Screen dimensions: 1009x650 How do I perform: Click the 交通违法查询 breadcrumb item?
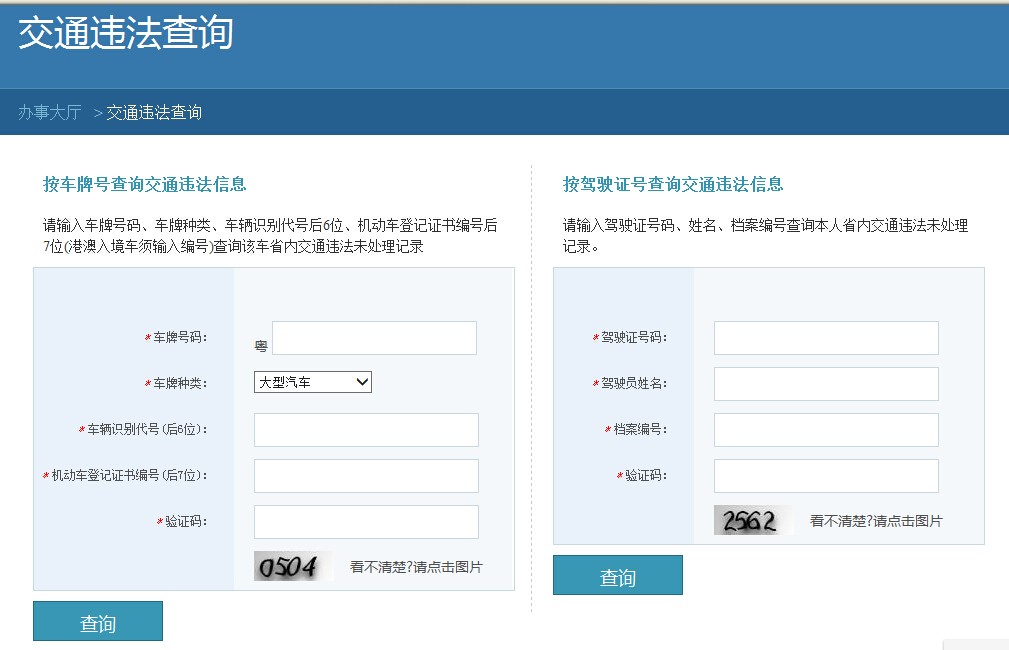[x=154, y=113]
